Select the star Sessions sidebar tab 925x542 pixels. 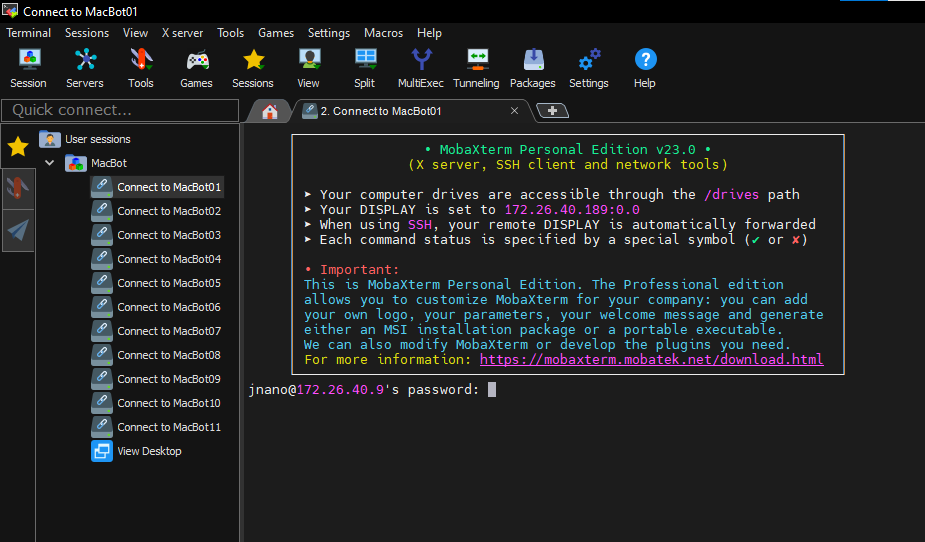coord(18,147)
